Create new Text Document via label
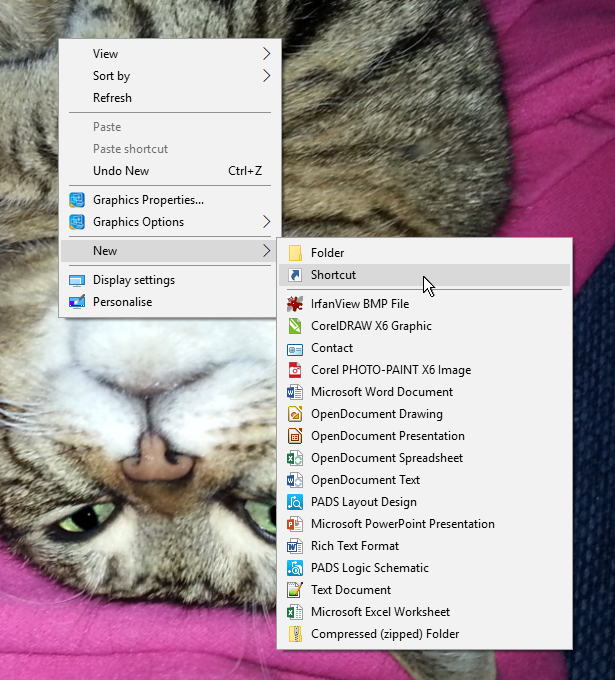615x680 pixels. (351, 590)
